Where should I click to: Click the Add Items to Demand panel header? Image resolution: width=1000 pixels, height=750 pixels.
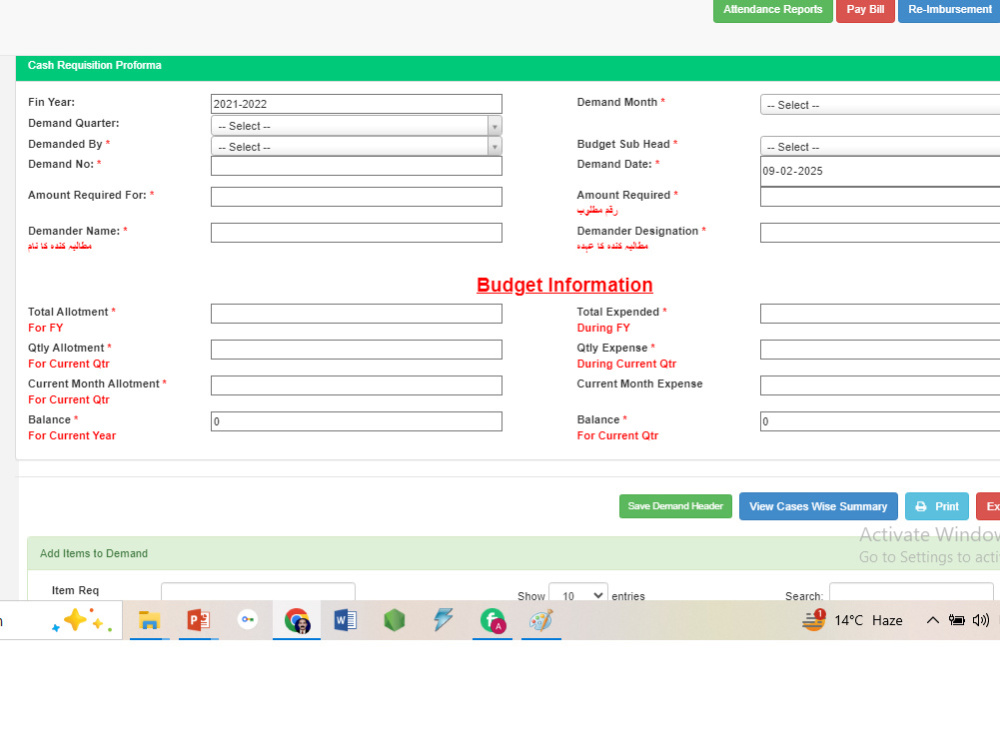[513, 553]
